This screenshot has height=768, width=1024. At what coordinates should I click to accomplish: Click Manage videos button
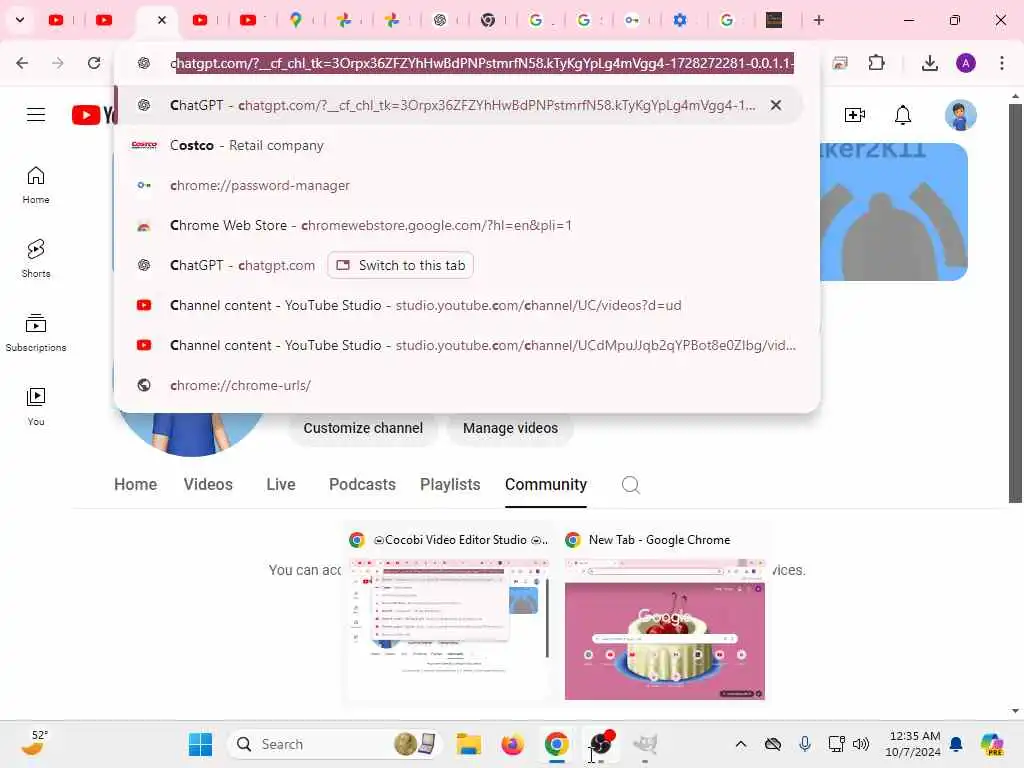pos(510,428)
